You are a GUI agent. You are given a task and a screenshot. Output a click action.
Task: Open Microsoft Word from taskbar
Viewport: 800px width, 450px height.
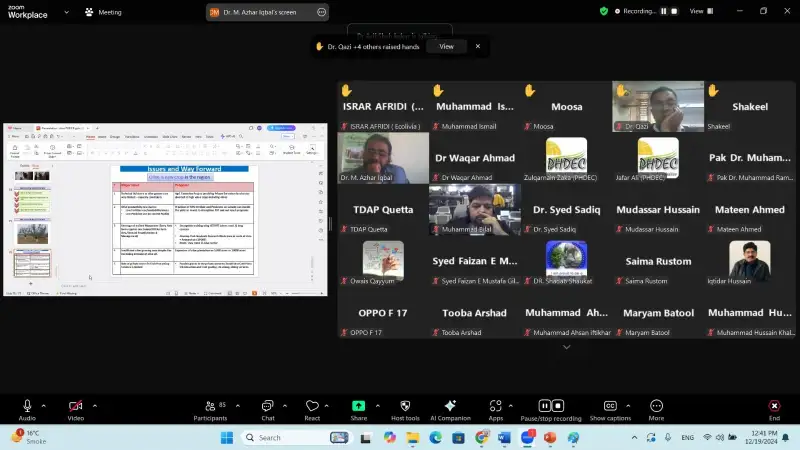point(504,437)
